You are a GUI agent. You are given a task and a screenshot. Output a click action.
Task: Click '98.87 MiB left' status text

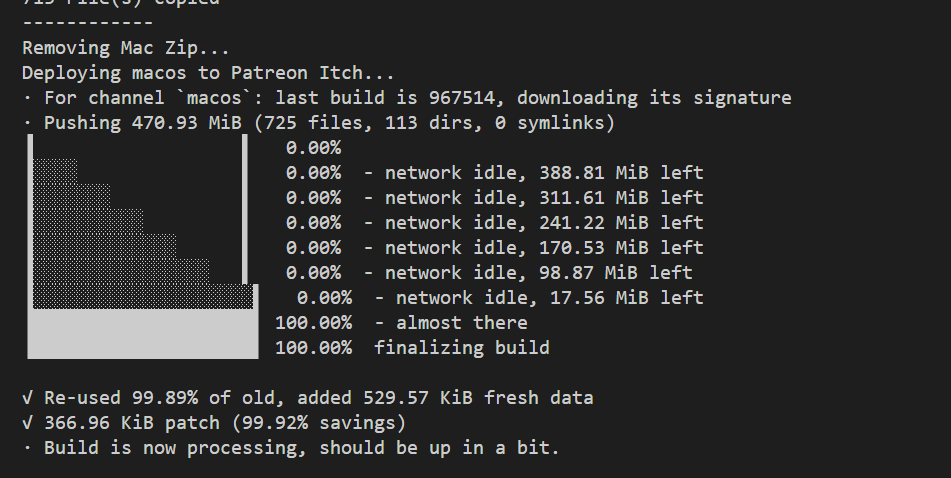pyautogui.click(x=616, y=272)
